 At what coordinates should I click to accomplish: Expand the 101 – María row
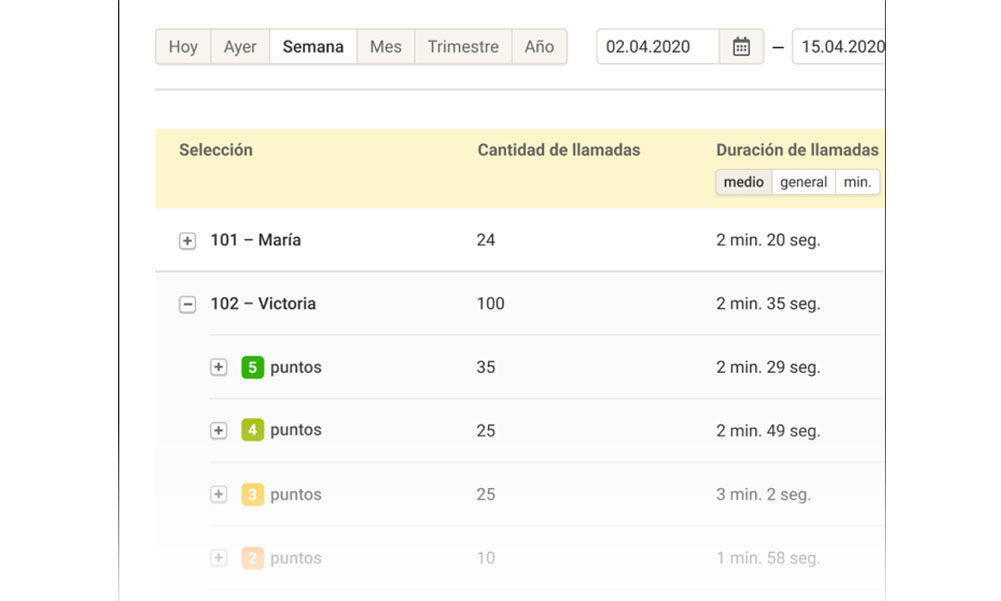(x=187, y=241)
